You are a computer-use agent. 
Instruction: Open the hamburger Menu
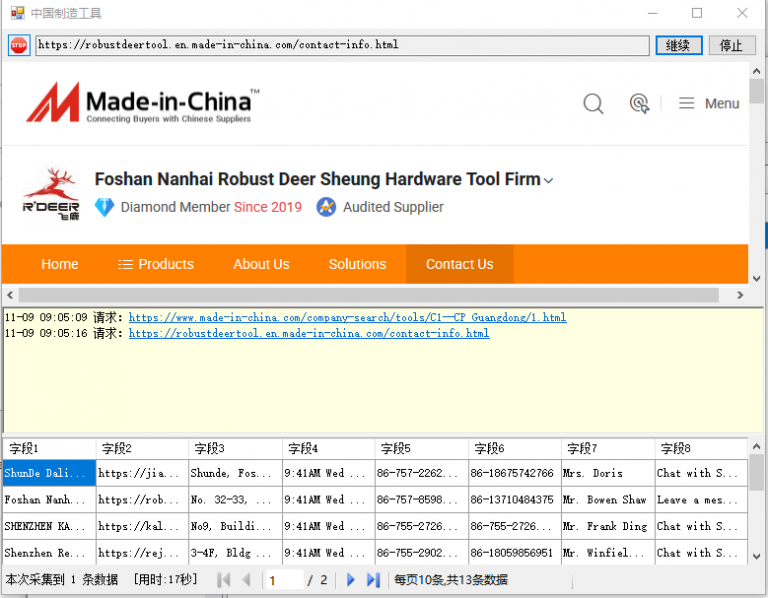tap(708, 103)
